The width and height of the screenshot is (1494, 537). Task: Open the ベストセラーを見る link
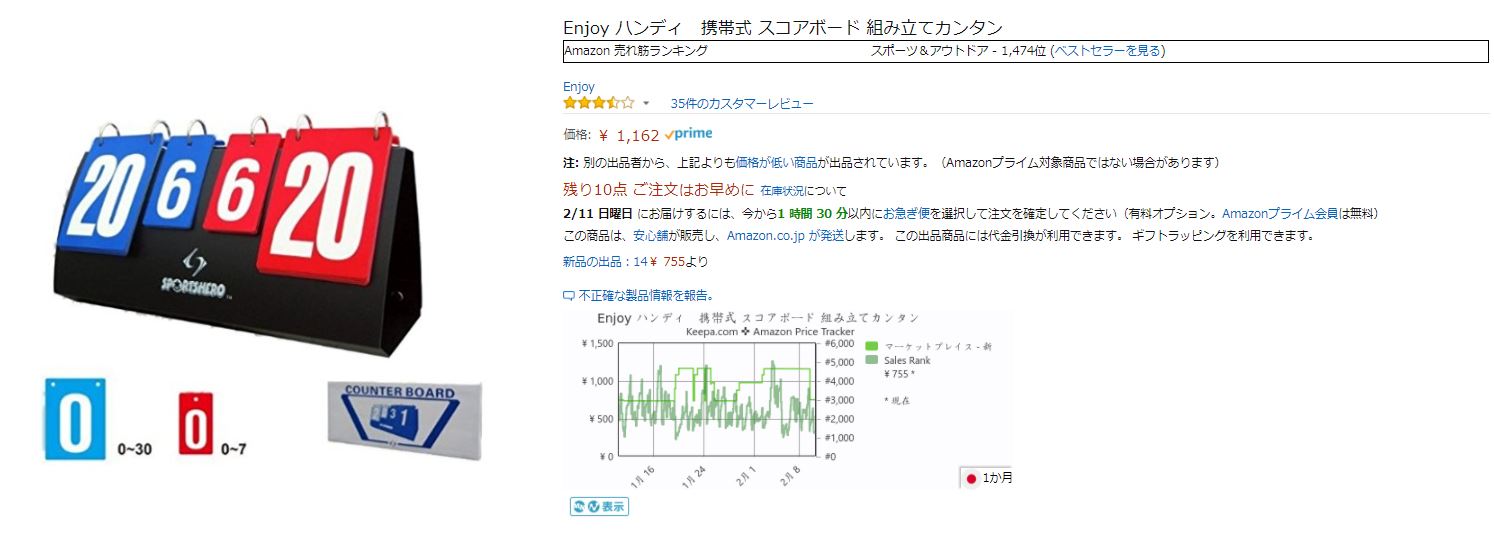[1107, 51]
